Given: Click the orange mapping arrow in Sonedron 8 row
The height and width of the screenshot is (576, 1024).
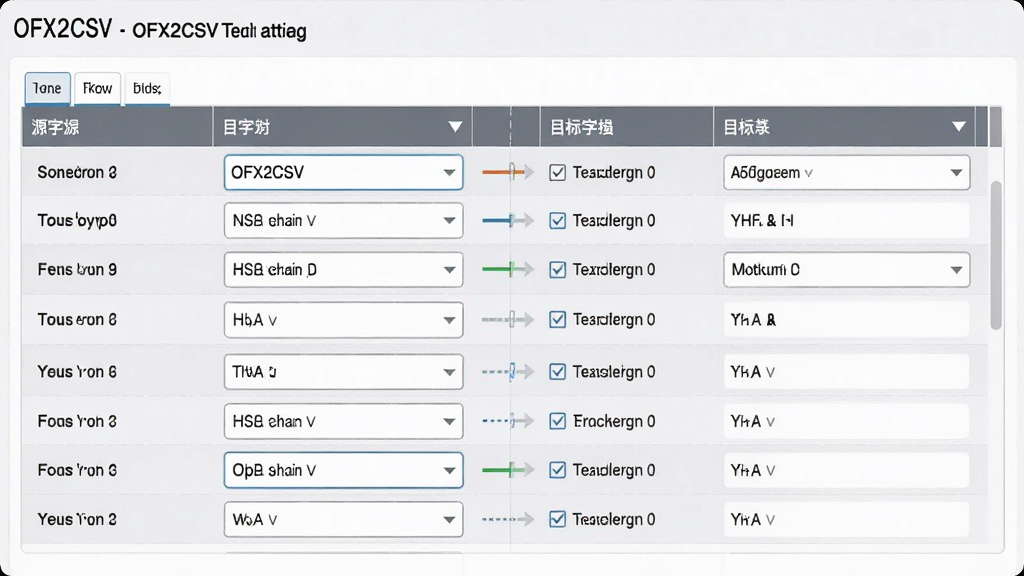Looking at the screenshot, I should point(508,172).
